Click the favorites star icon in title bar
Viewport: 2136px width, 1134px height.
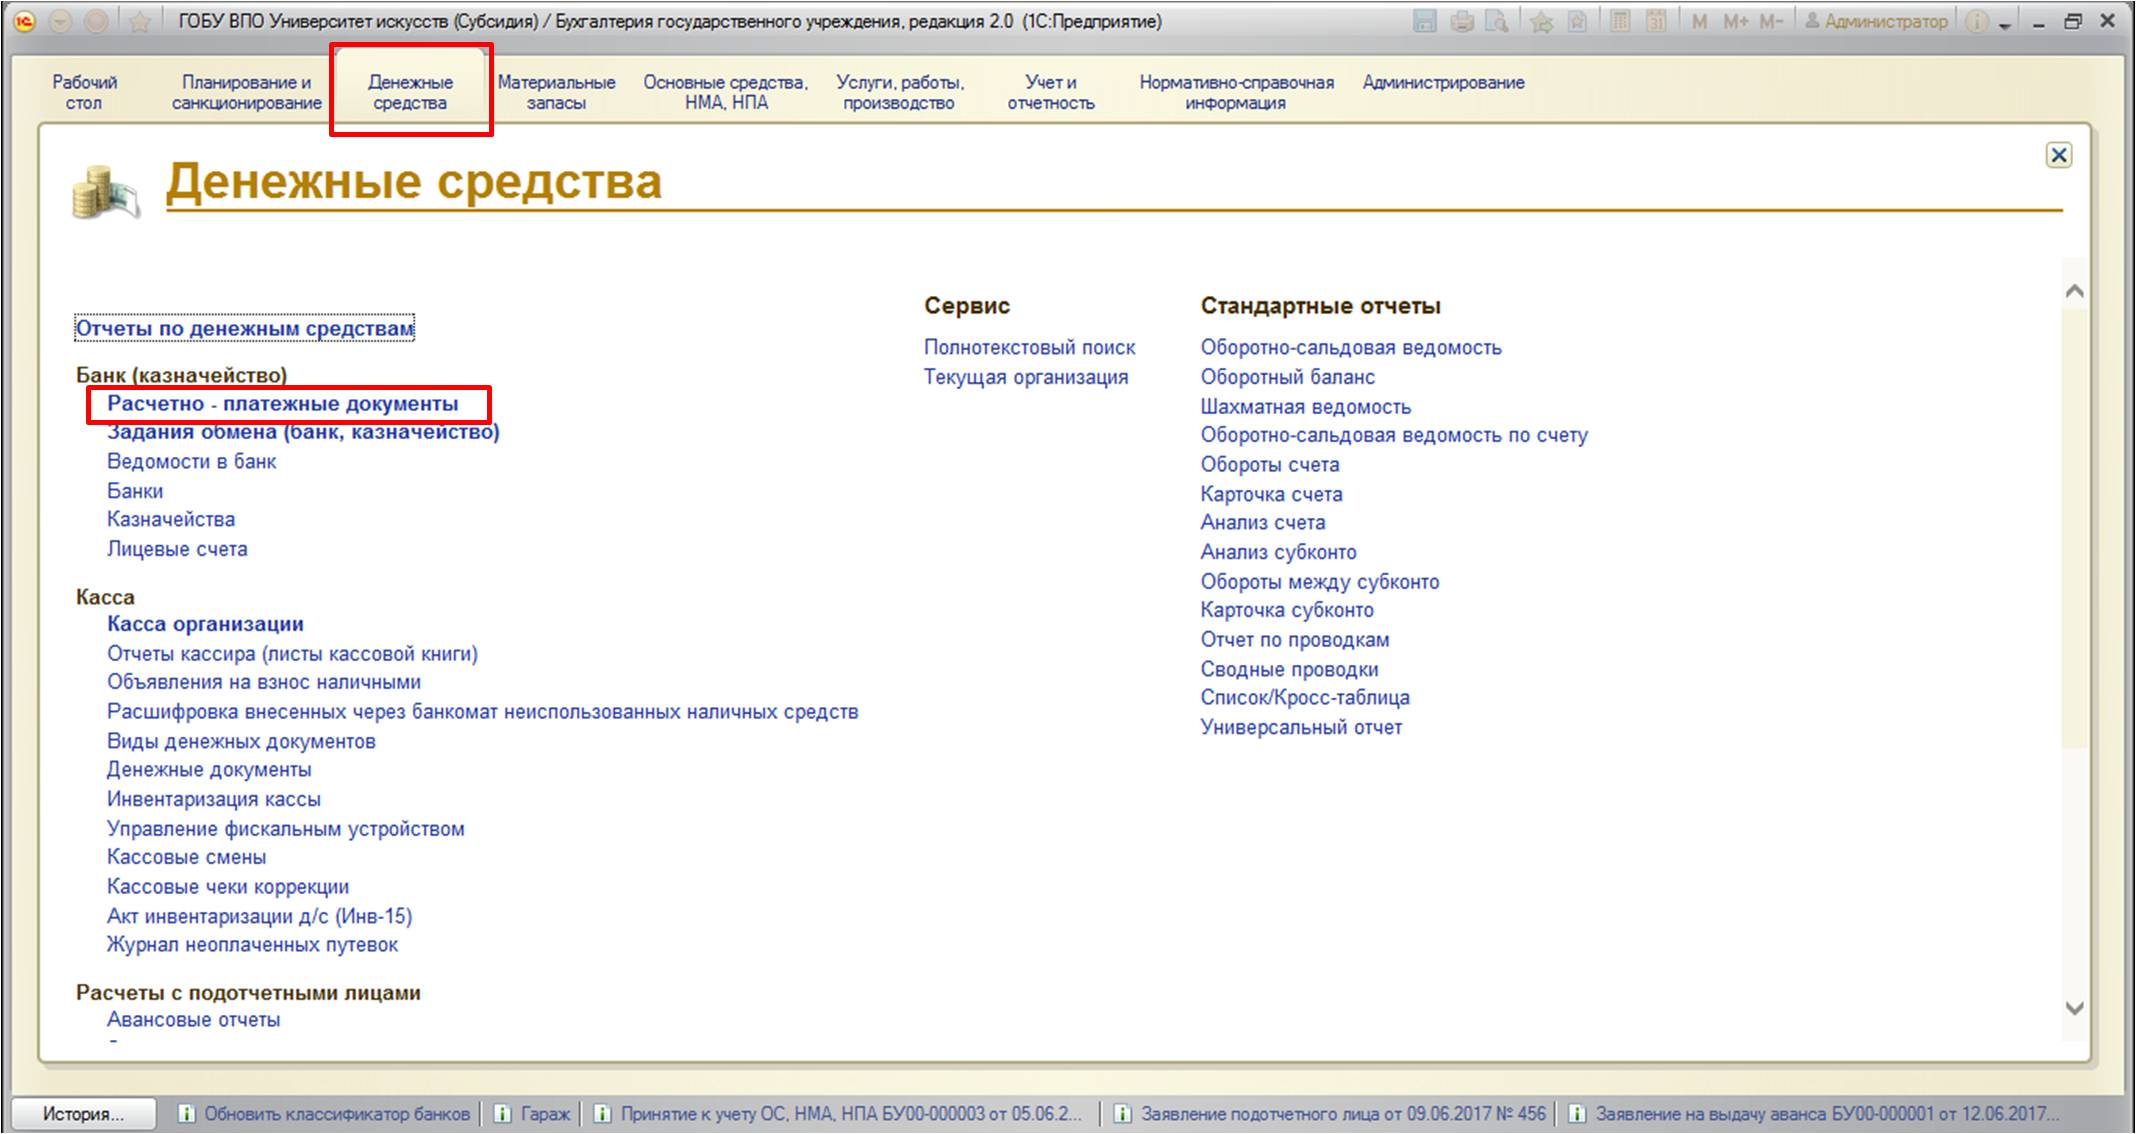[139, 21]
